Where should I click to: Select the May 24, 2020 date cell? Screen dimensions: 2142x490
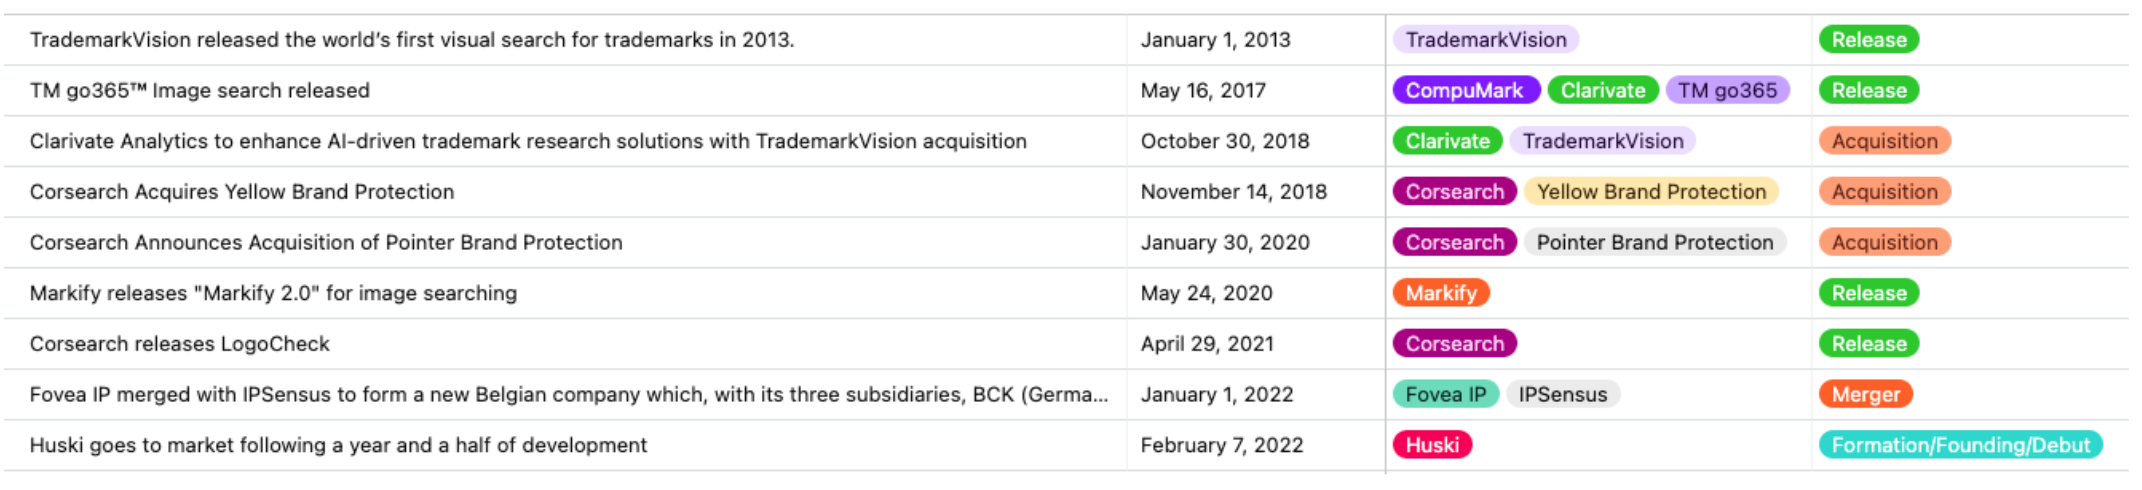click(1206, 293)
